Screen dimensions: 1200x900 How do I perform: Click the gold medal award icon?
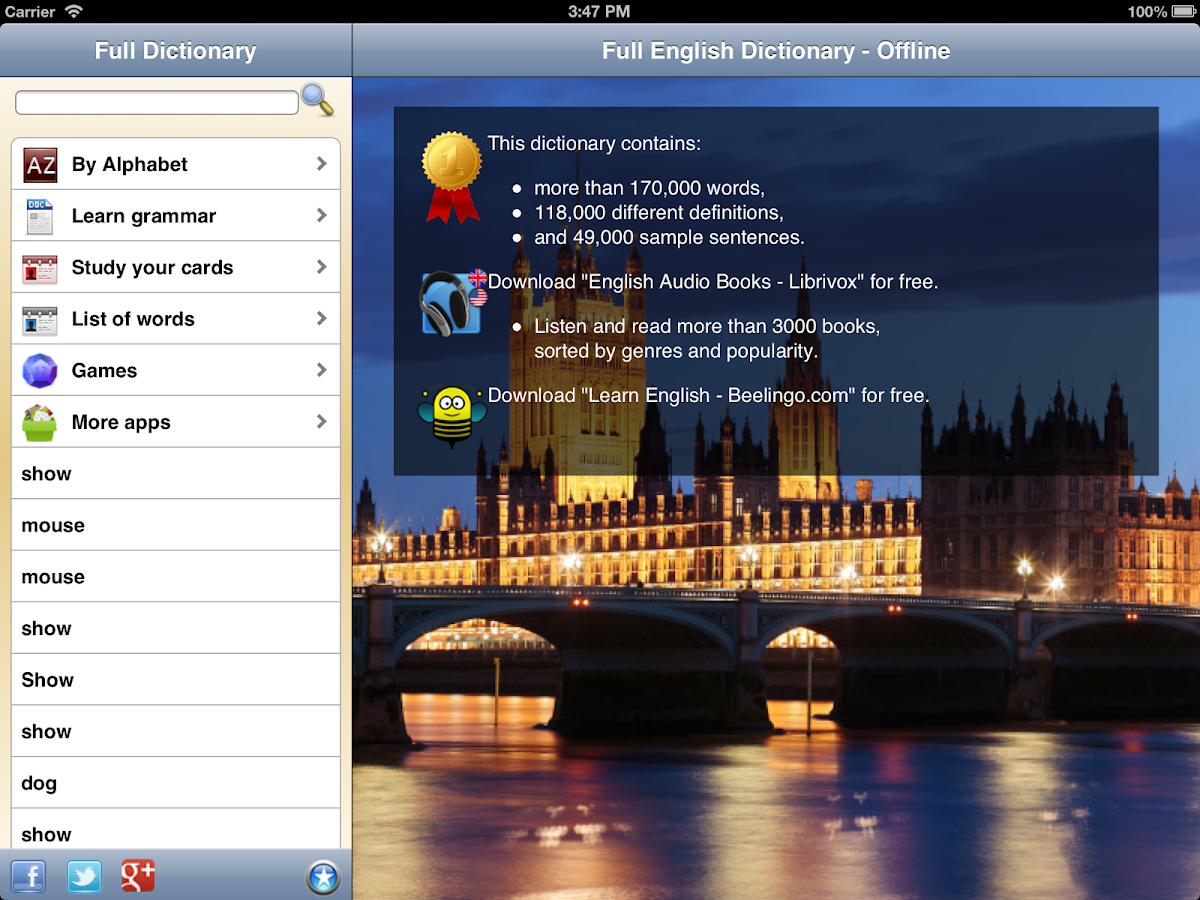pos(450,160)
